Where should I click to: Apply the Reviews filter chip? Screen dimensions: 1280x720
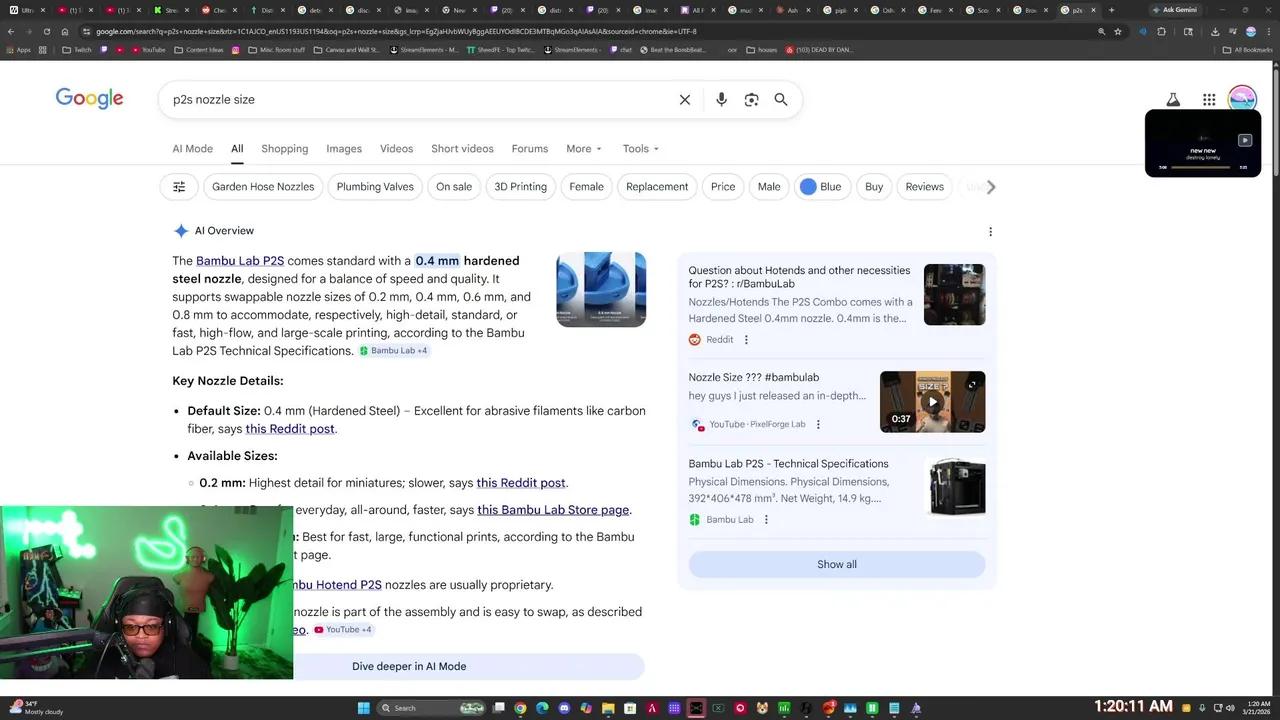point(924,187)
